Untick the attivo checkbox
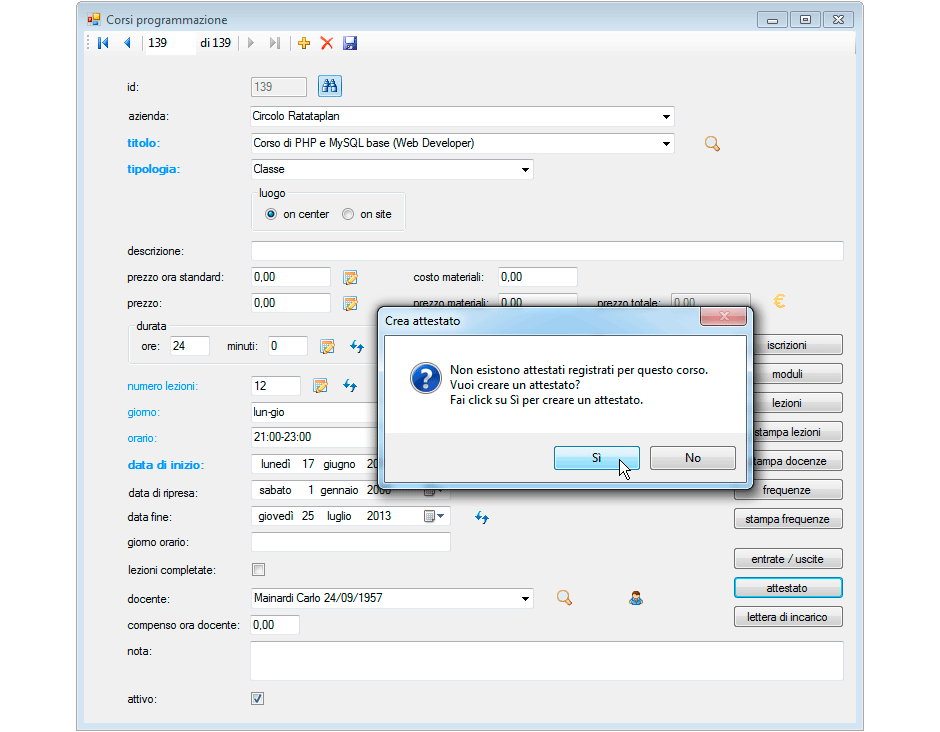 (258, 698)
